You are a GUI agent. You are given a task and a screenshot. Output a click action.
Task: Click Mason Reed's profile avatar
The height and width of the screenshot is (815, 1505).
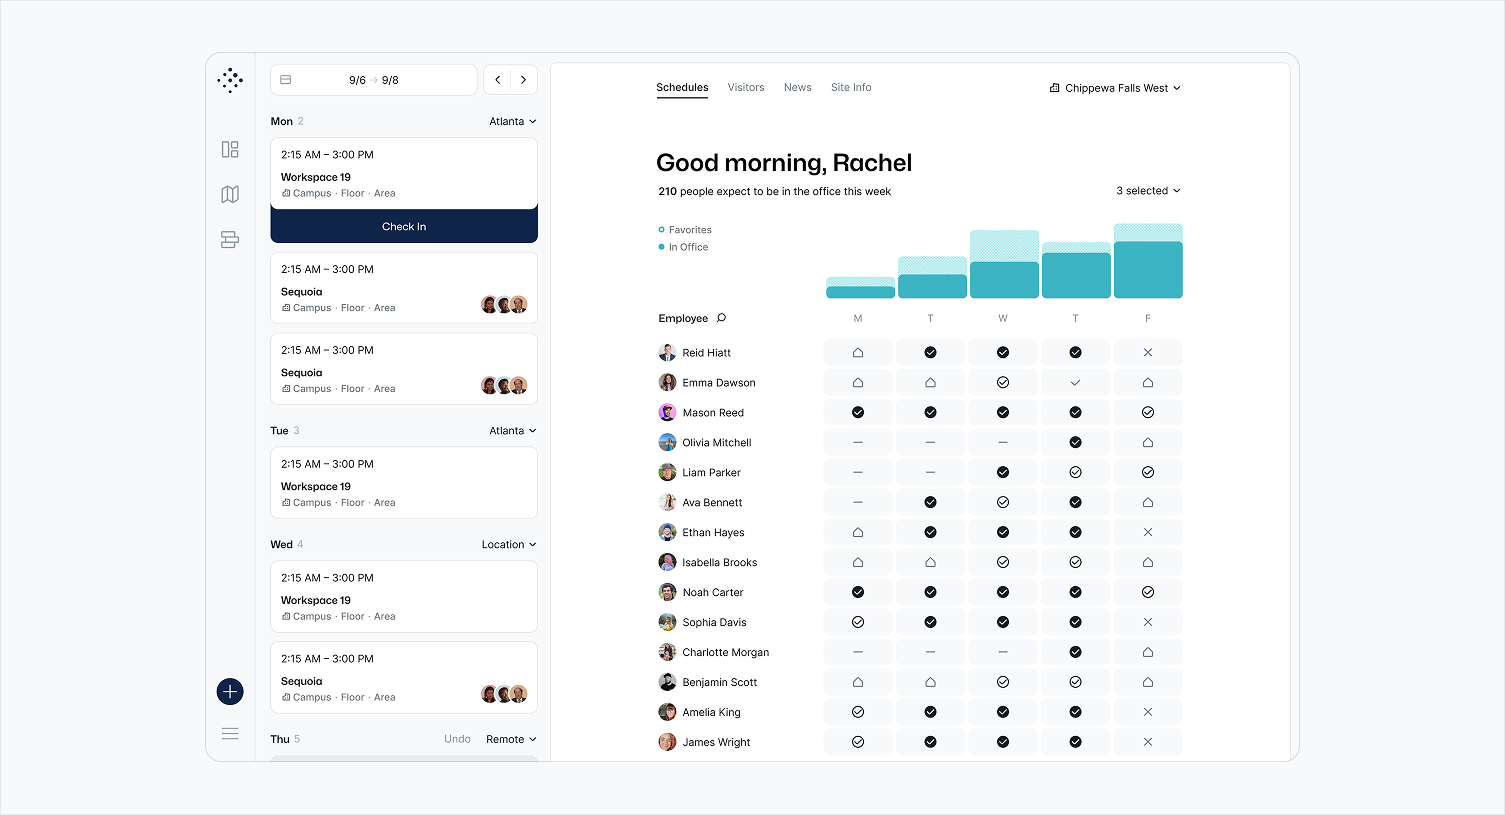pyautogui.click(x=667, y=412)
